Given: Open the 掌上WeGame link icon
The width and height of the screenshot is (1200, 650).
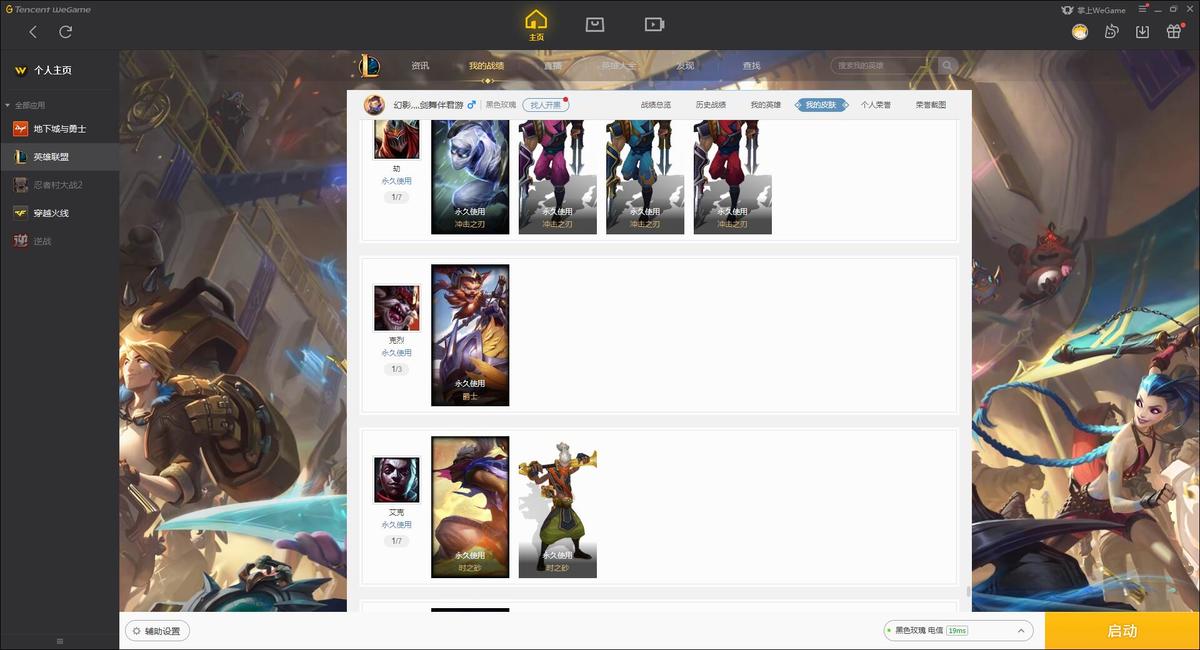Looking at the screenshot, I should [x=1093, y=10].
